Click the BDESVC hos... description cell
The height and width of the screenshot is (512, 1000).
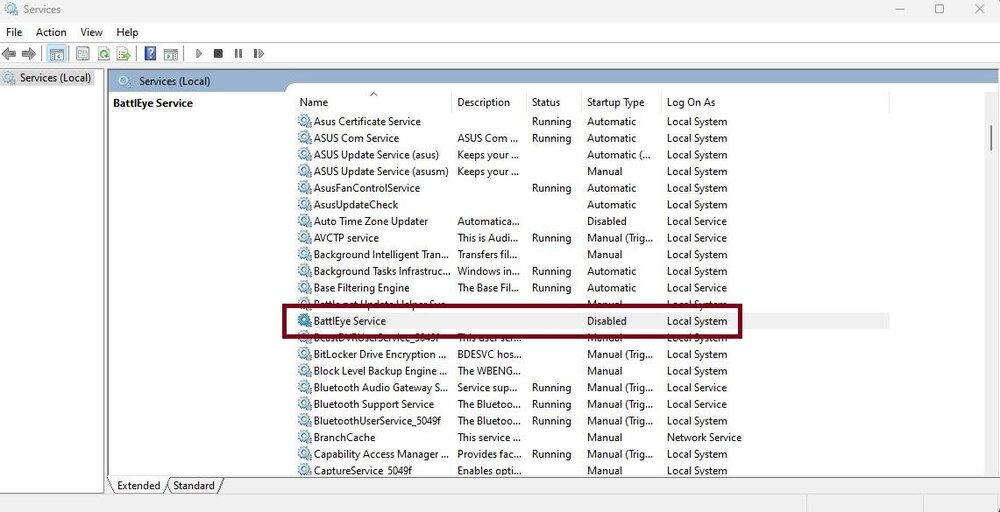click(x=489, y=354)
